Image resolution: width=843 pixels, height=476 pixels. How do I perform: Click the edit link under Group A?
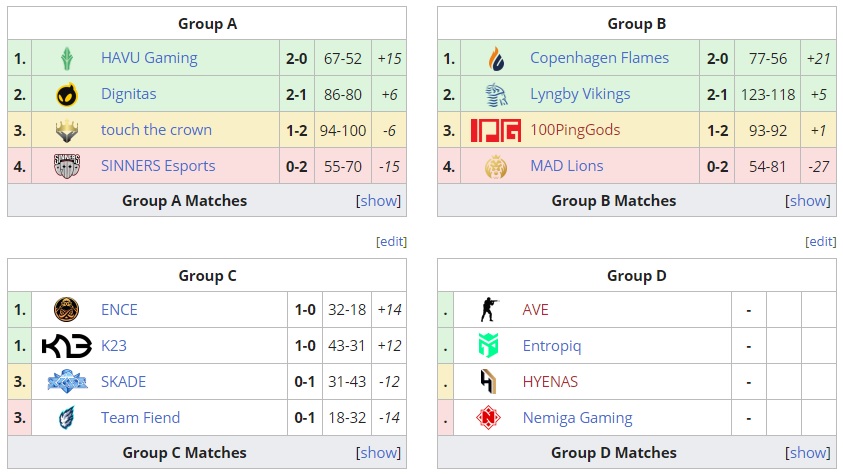click(391, 242)
